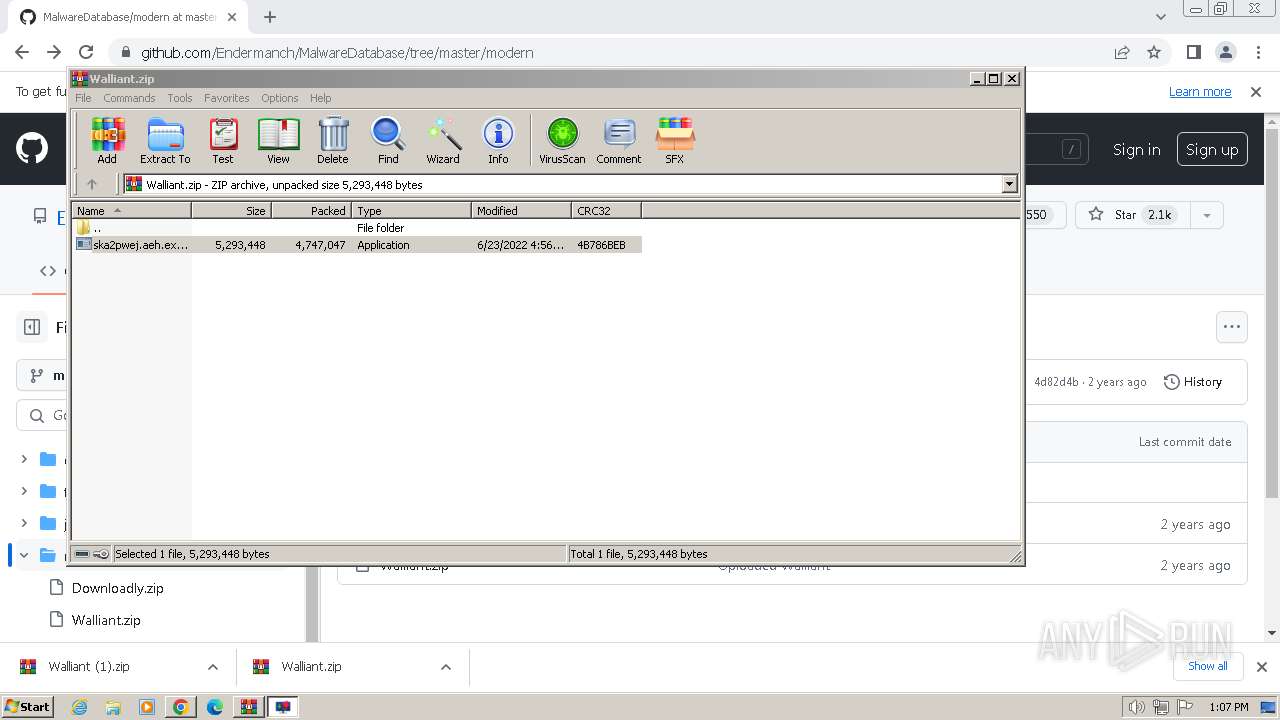Open Internet Explorer from taskbar
The image size is (1280, 720).
tap(80, 707)
